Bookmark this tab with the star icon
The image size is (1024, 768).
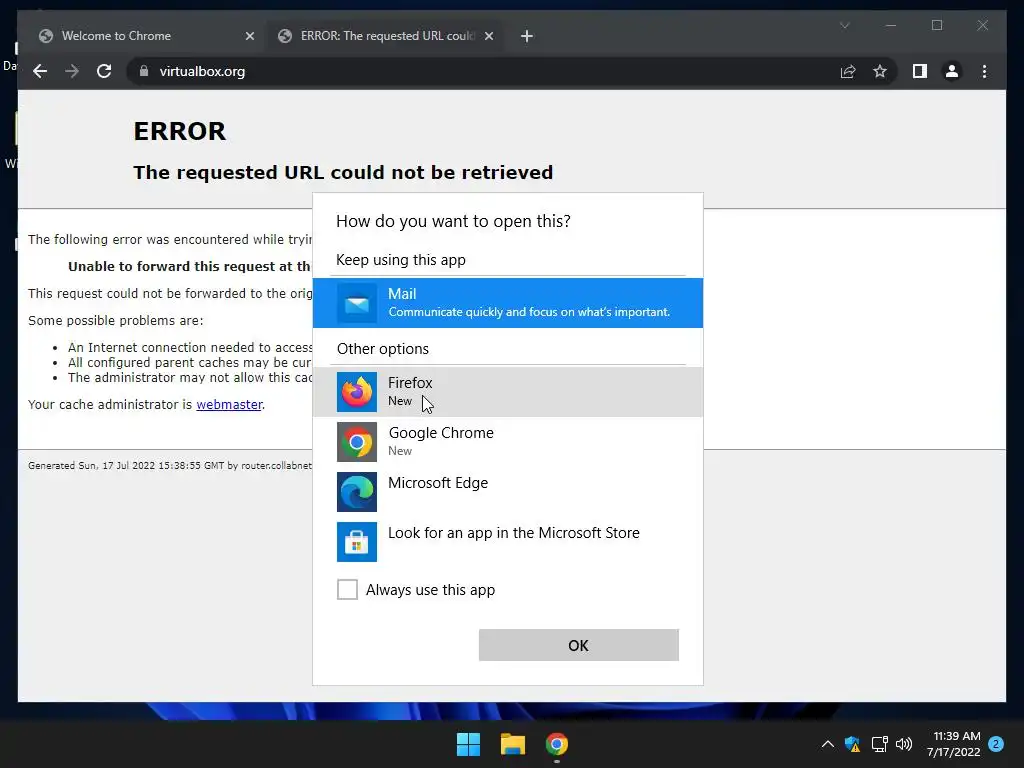click(x=880, y=71)
